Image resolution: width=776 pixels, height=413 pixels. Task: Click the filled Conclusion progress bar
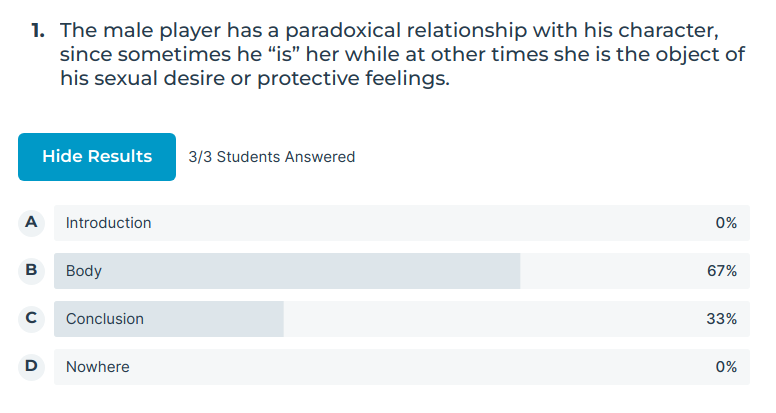click(x=169, y=319)
